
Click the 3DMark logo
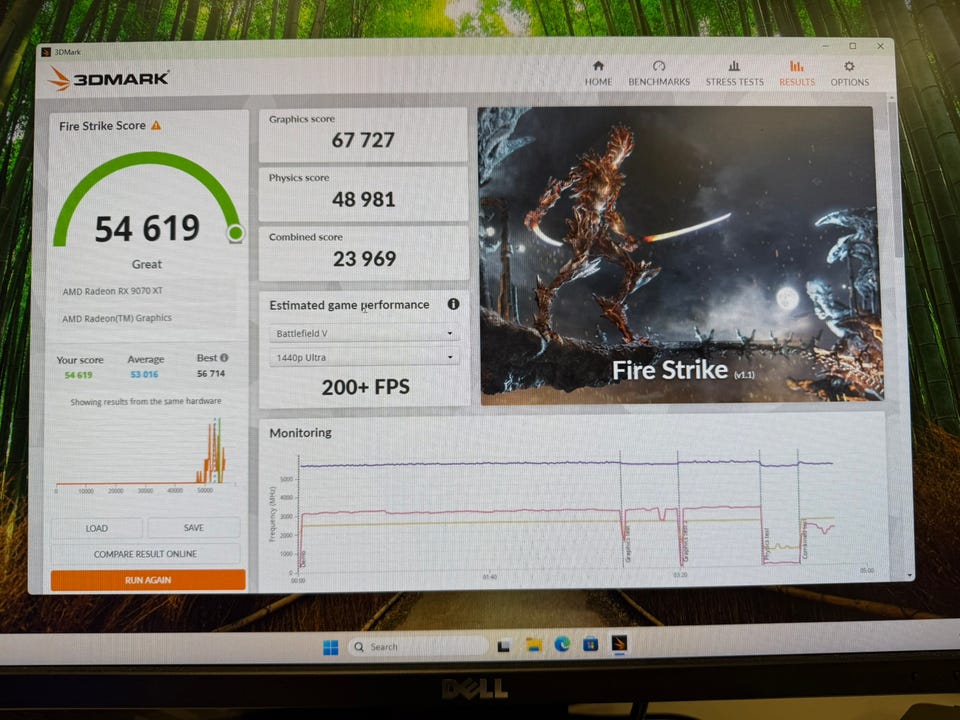108,78
